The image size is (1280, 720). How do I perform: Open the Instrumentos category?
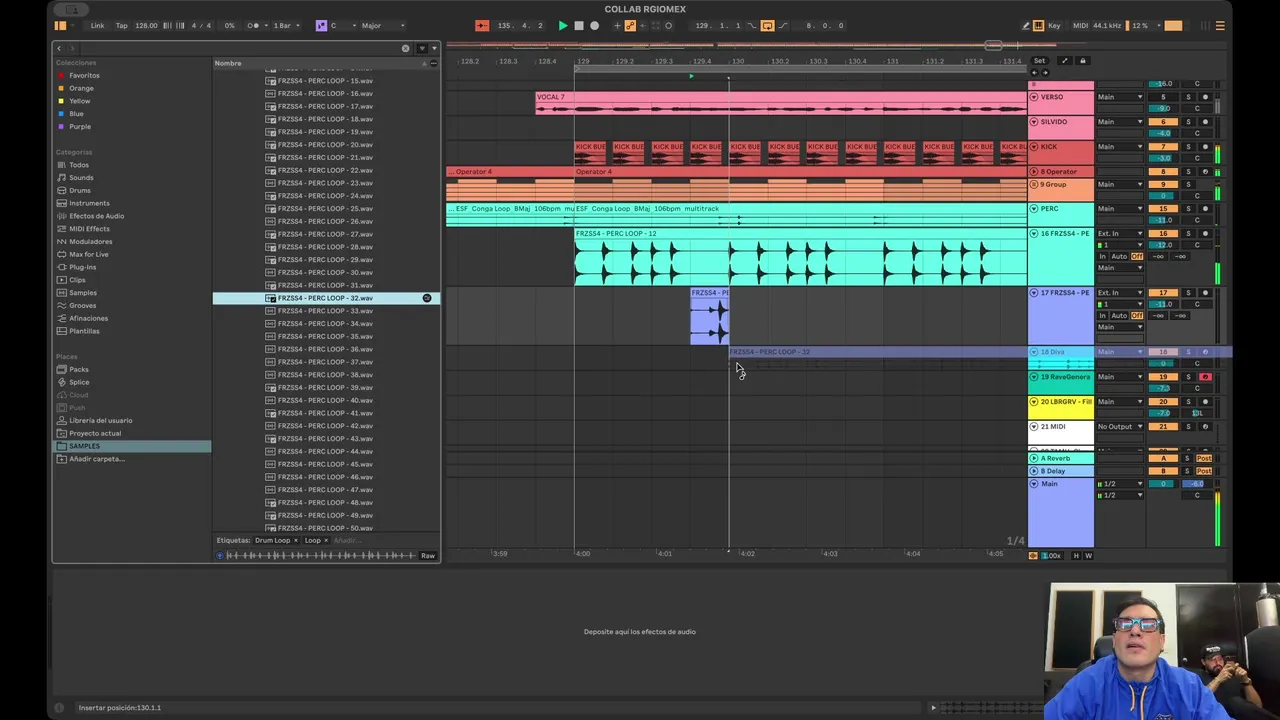89,203
